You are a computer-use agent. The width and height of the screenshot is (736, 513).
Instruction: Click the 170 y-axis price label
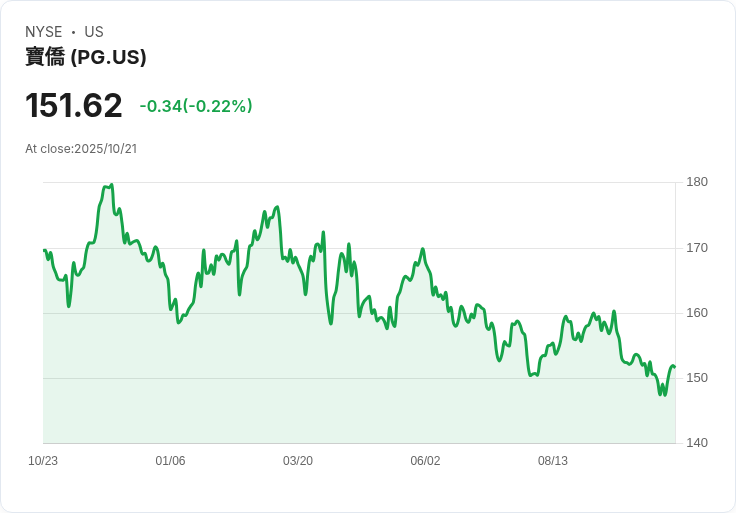697,248
